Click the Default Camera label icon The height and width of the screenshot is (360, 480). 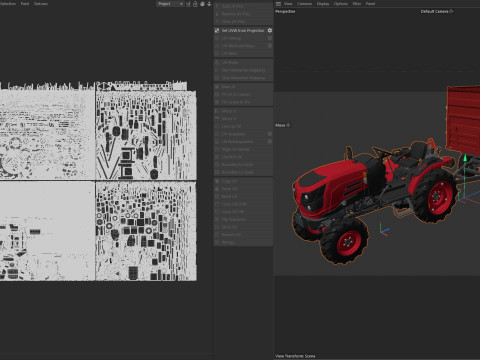(451, 11)
